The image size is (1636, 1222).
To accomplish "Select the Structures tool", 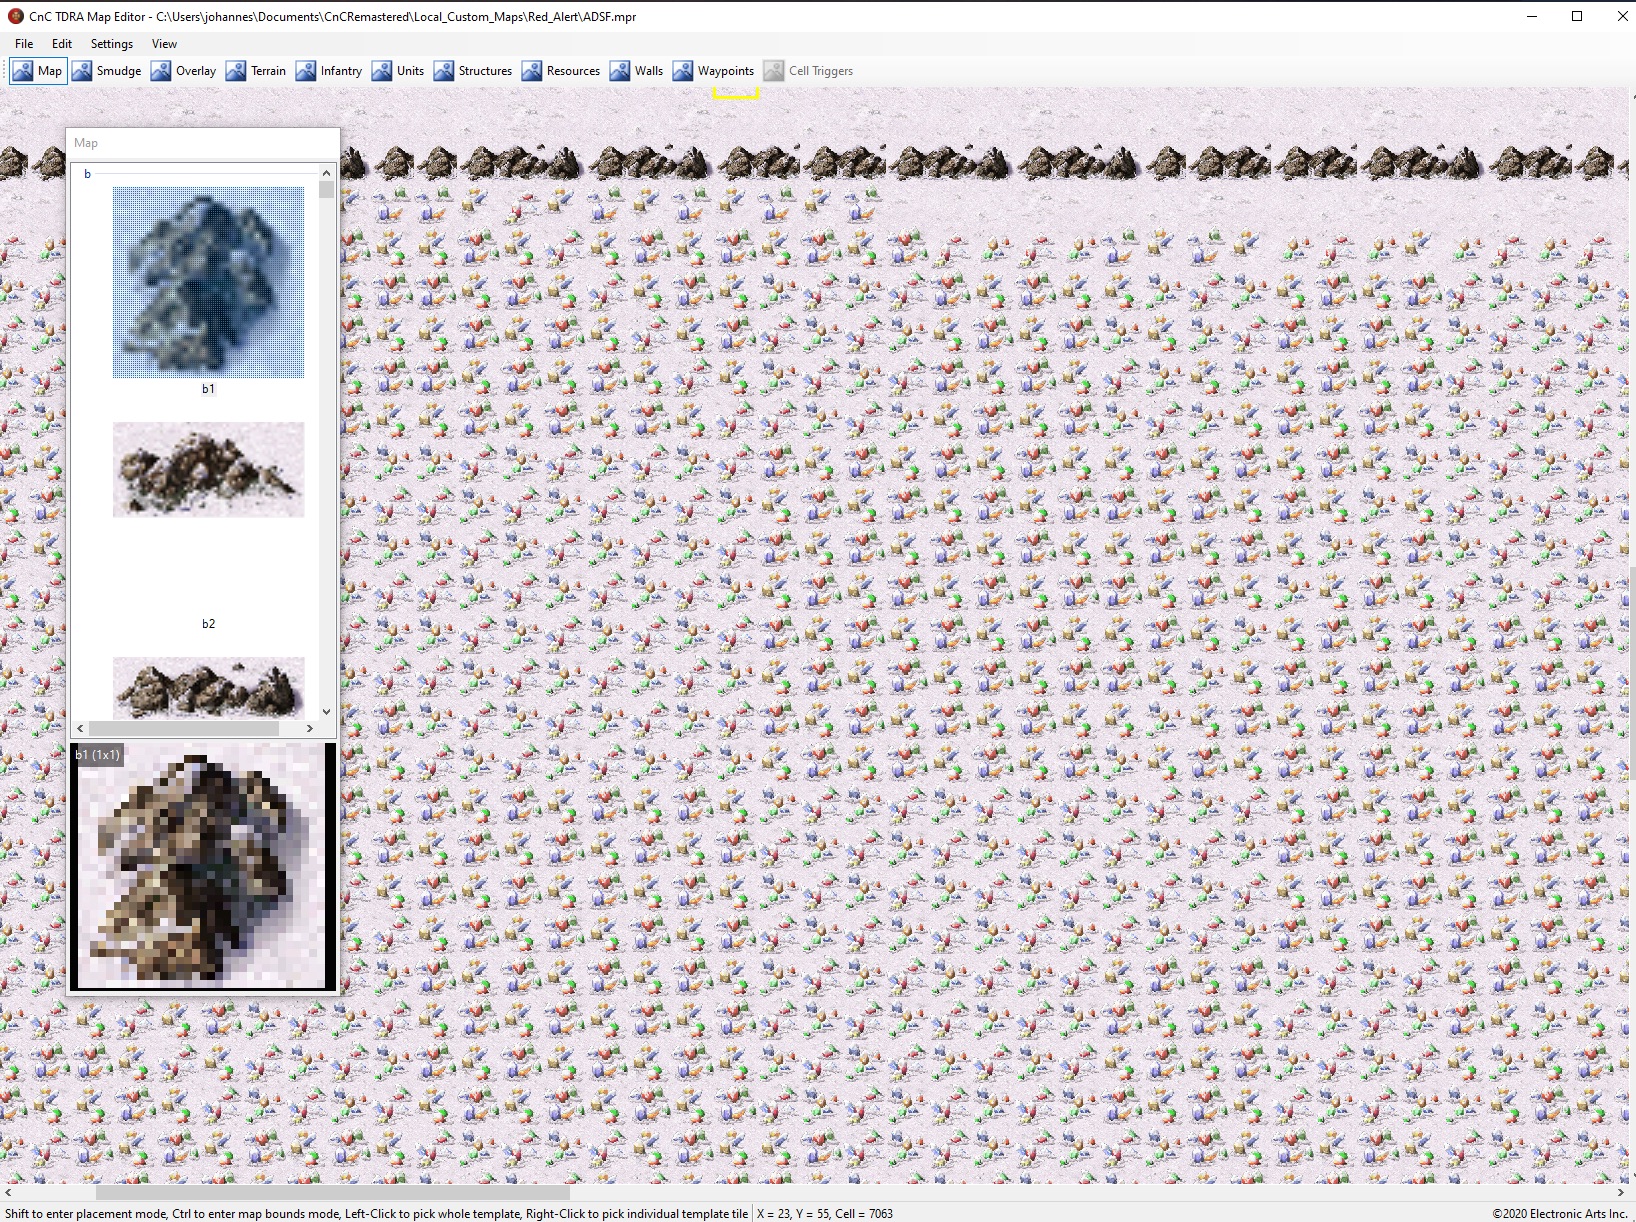I will (474, 71).
